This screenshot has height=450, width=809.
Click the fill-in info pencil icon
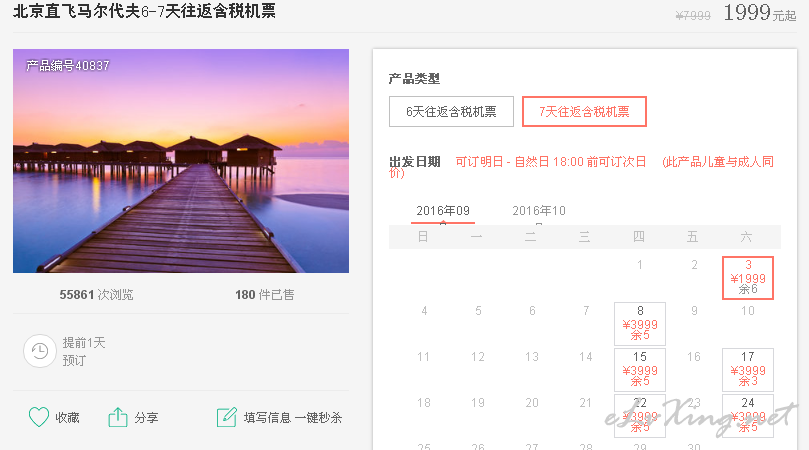point(226,417)
